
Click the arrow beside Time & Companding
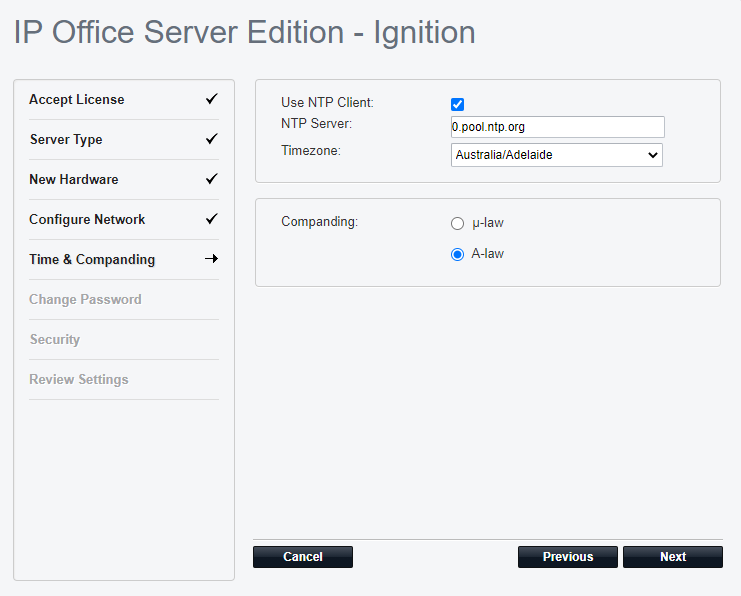point(212,259)
